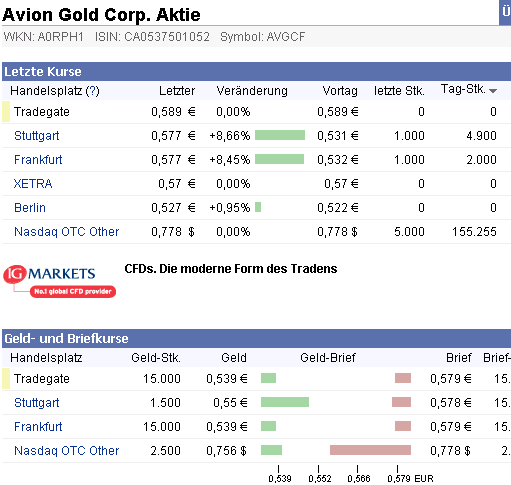Click the Avion Gold Corp. Aktie title
The width and height of the screenshot is (511, 485).
(x=101, y=15)
